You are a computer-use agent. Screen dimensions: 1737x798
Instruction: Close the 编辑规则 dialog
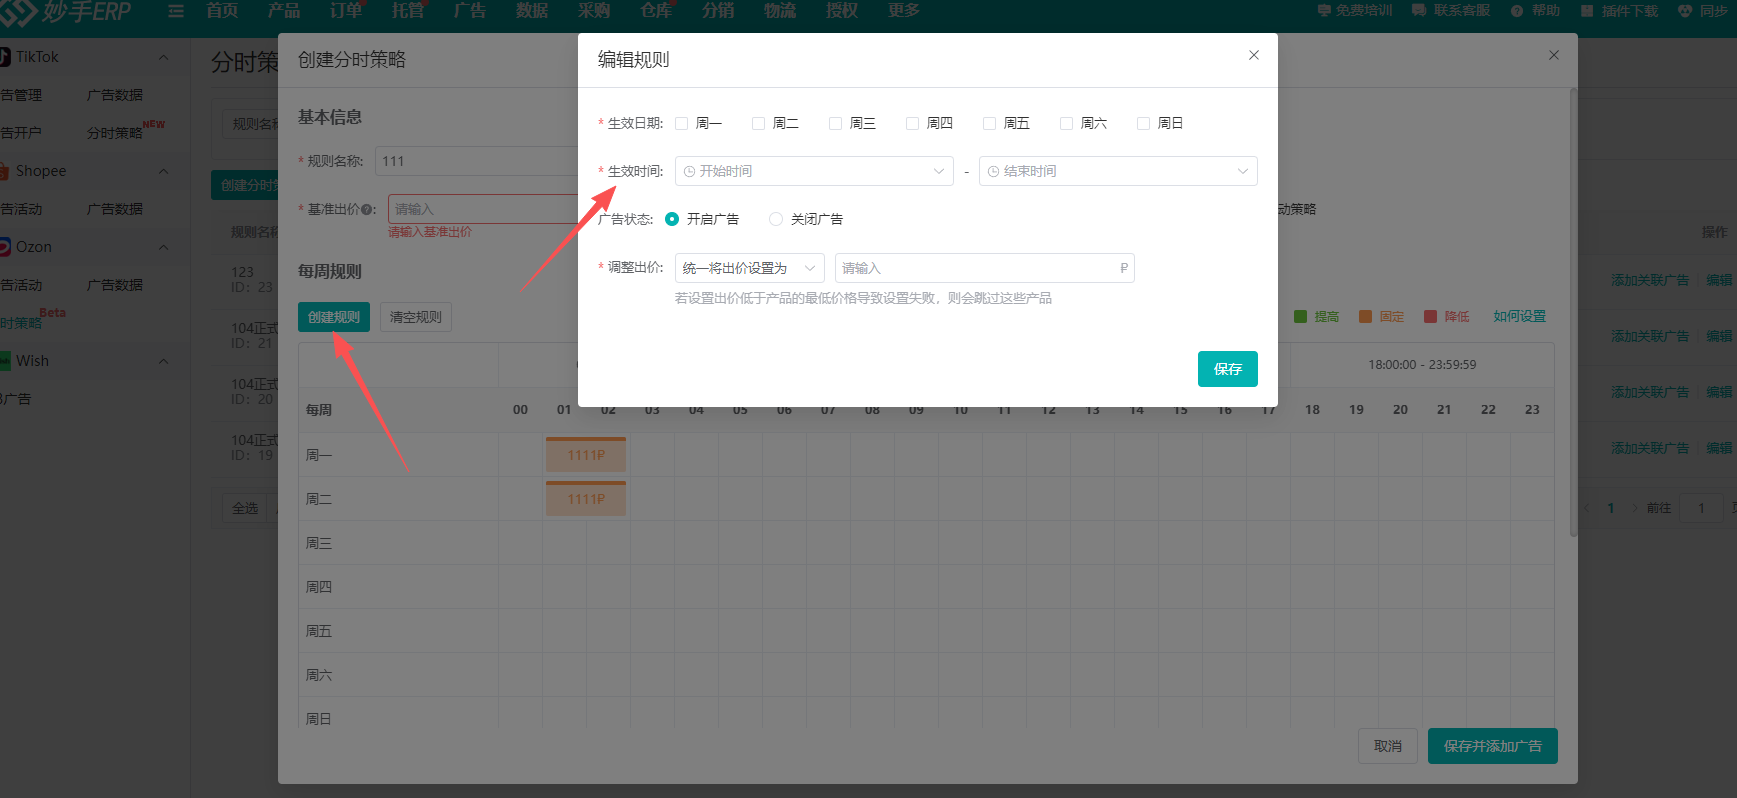(x=1253, y=55)
